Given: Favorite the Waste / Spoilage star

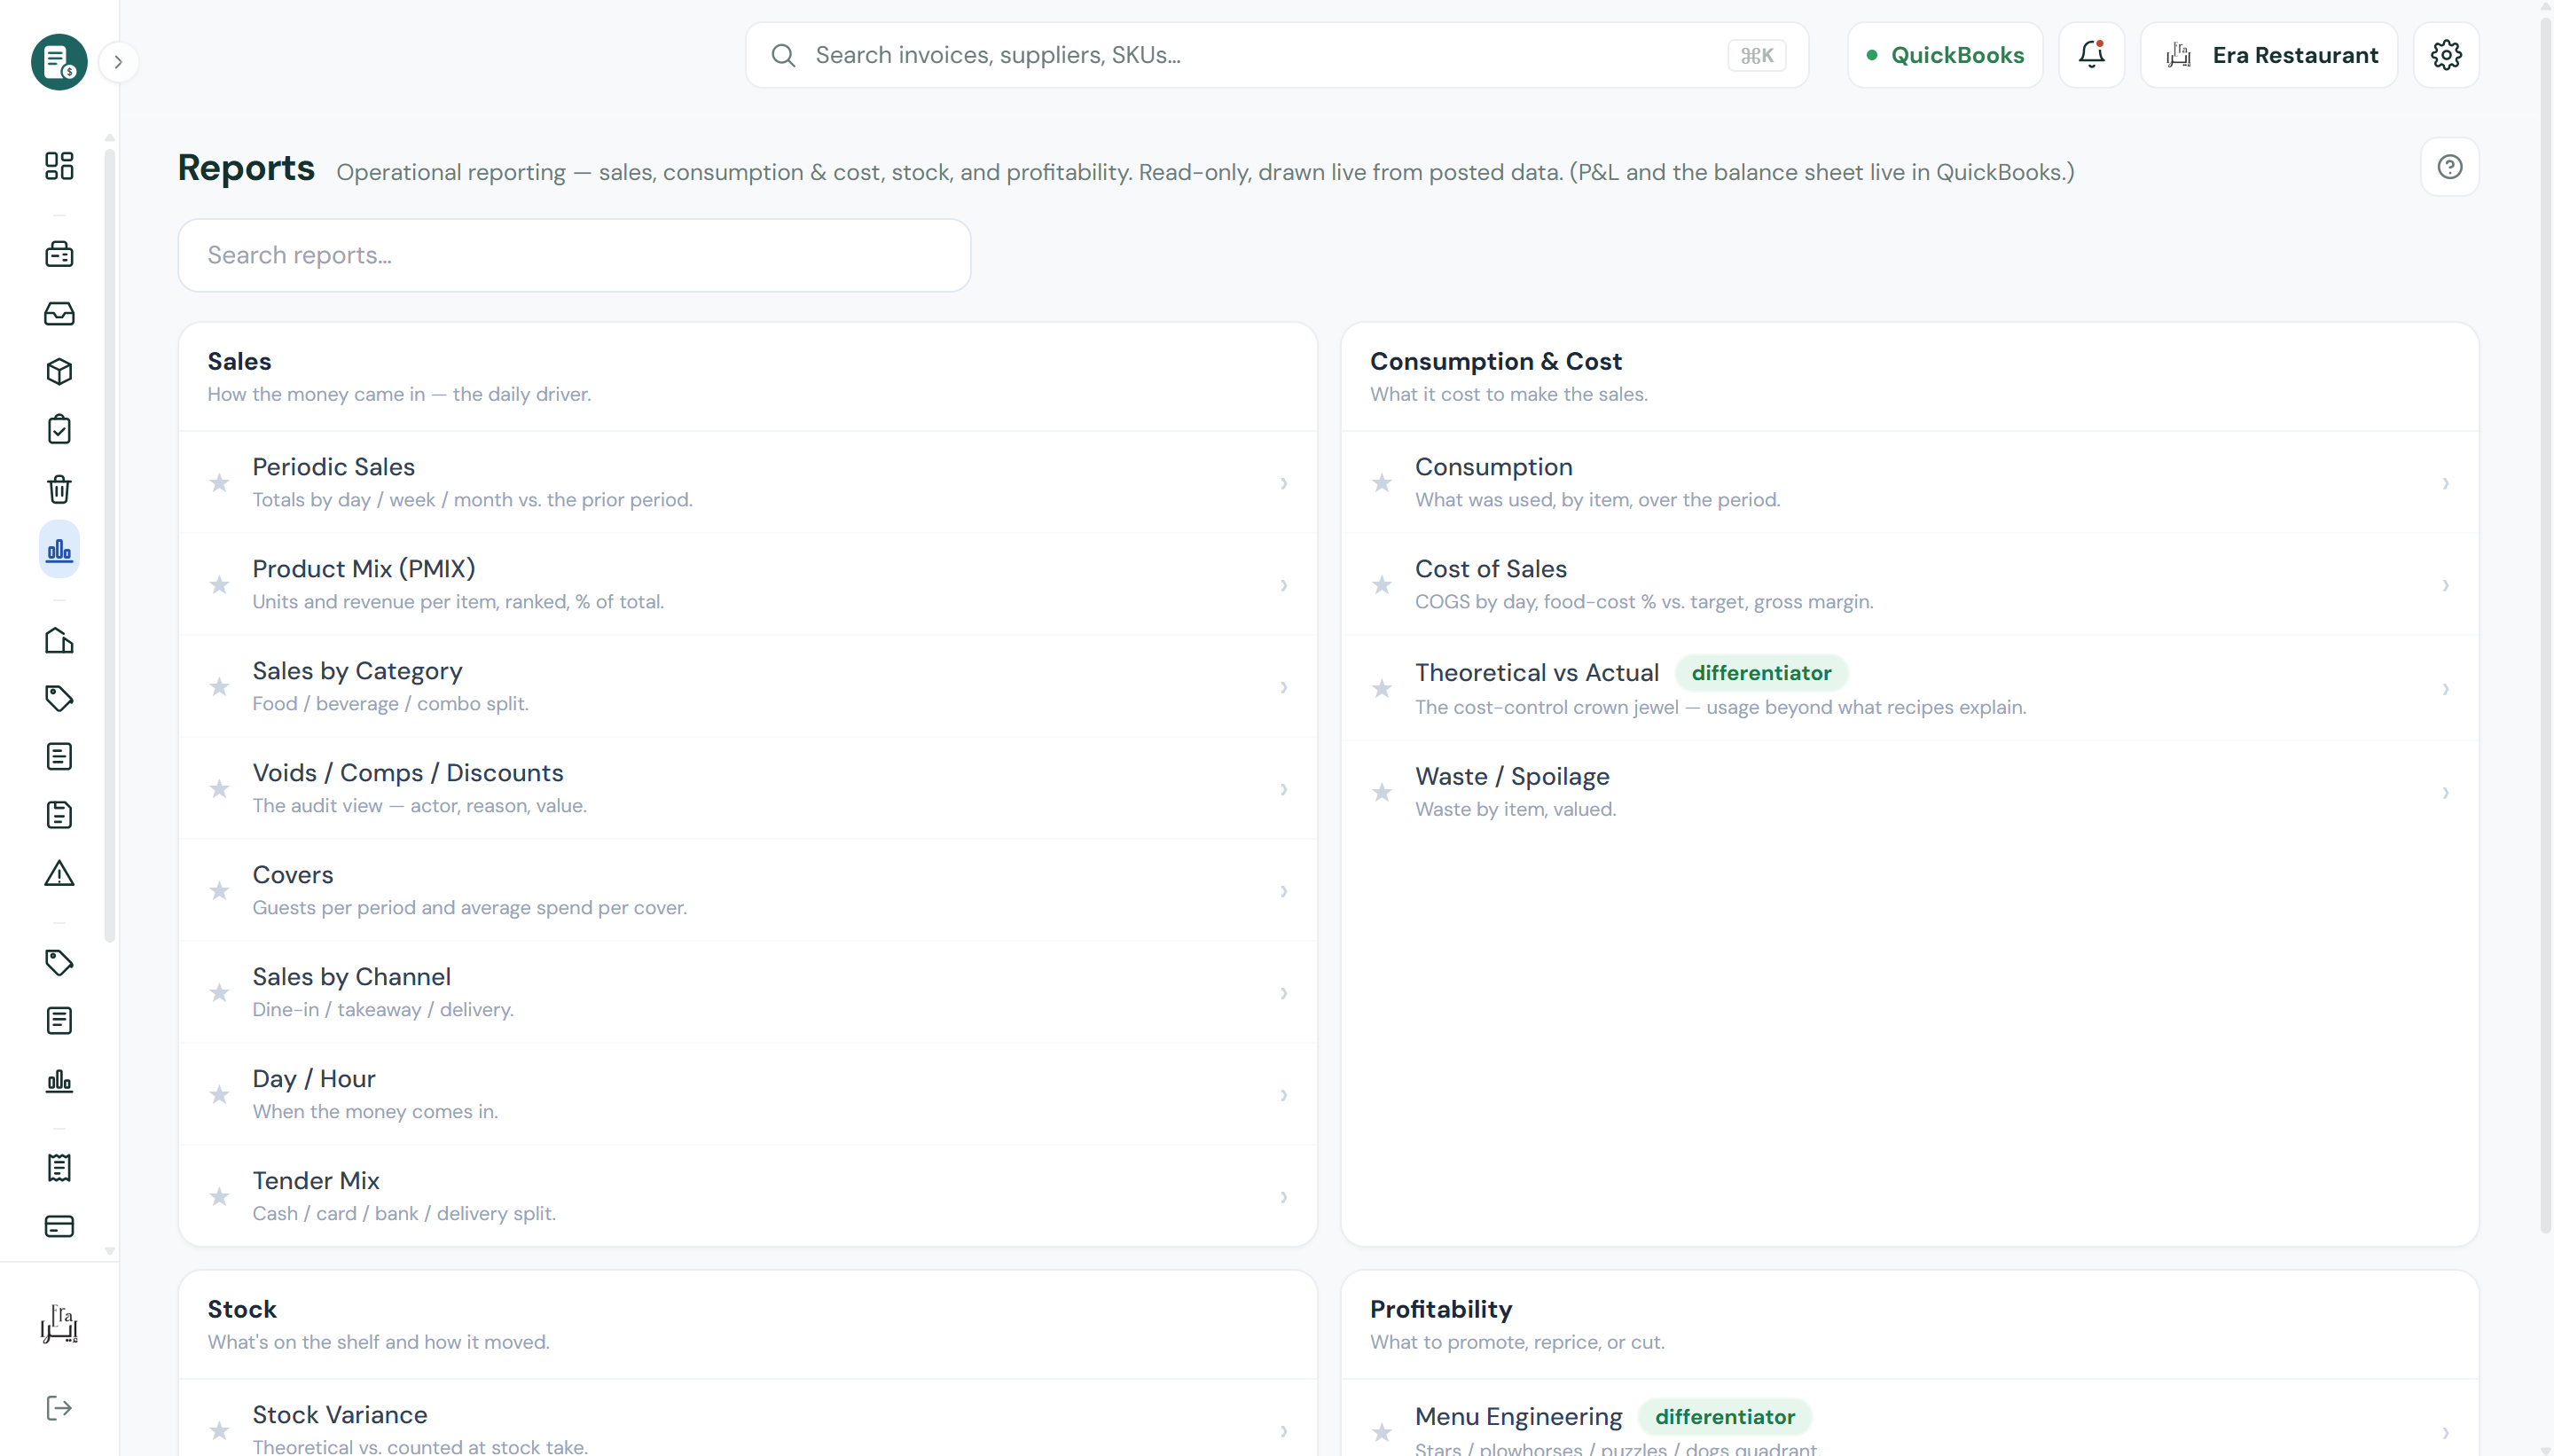Looking at the screenshot, I should (1382, 793).
